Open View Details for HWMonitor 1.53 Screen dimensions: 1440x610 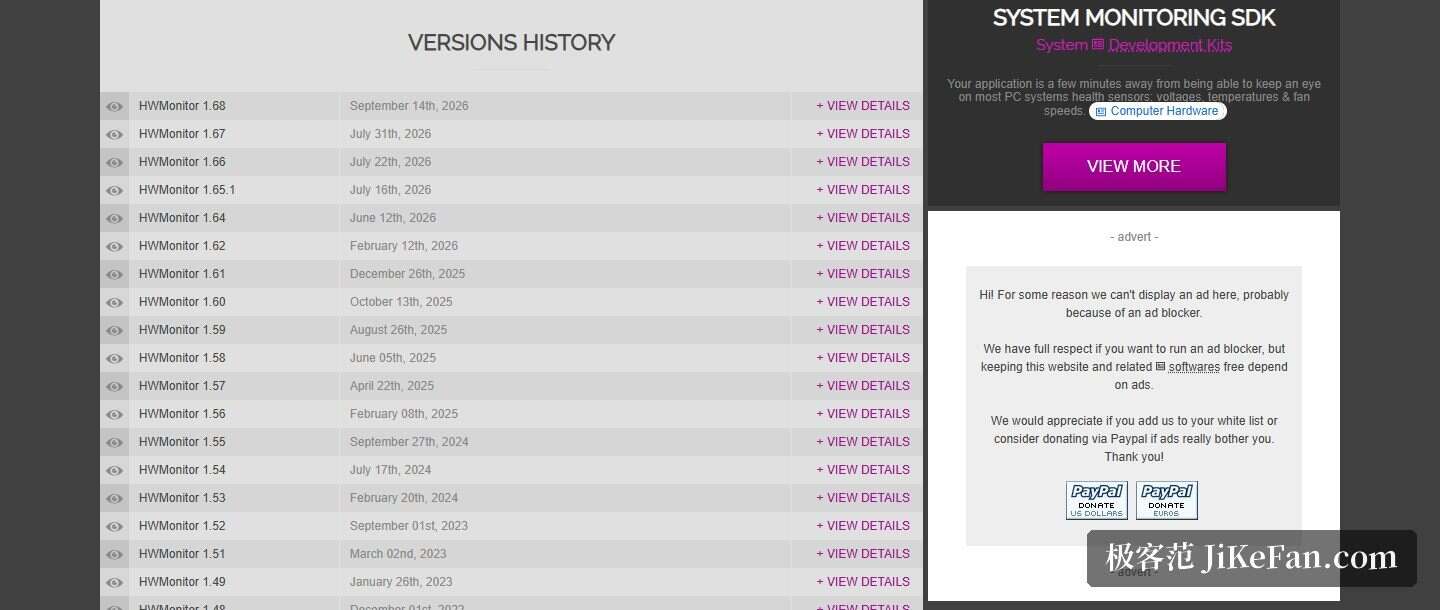pyautogui.click(x=863, y=498)
